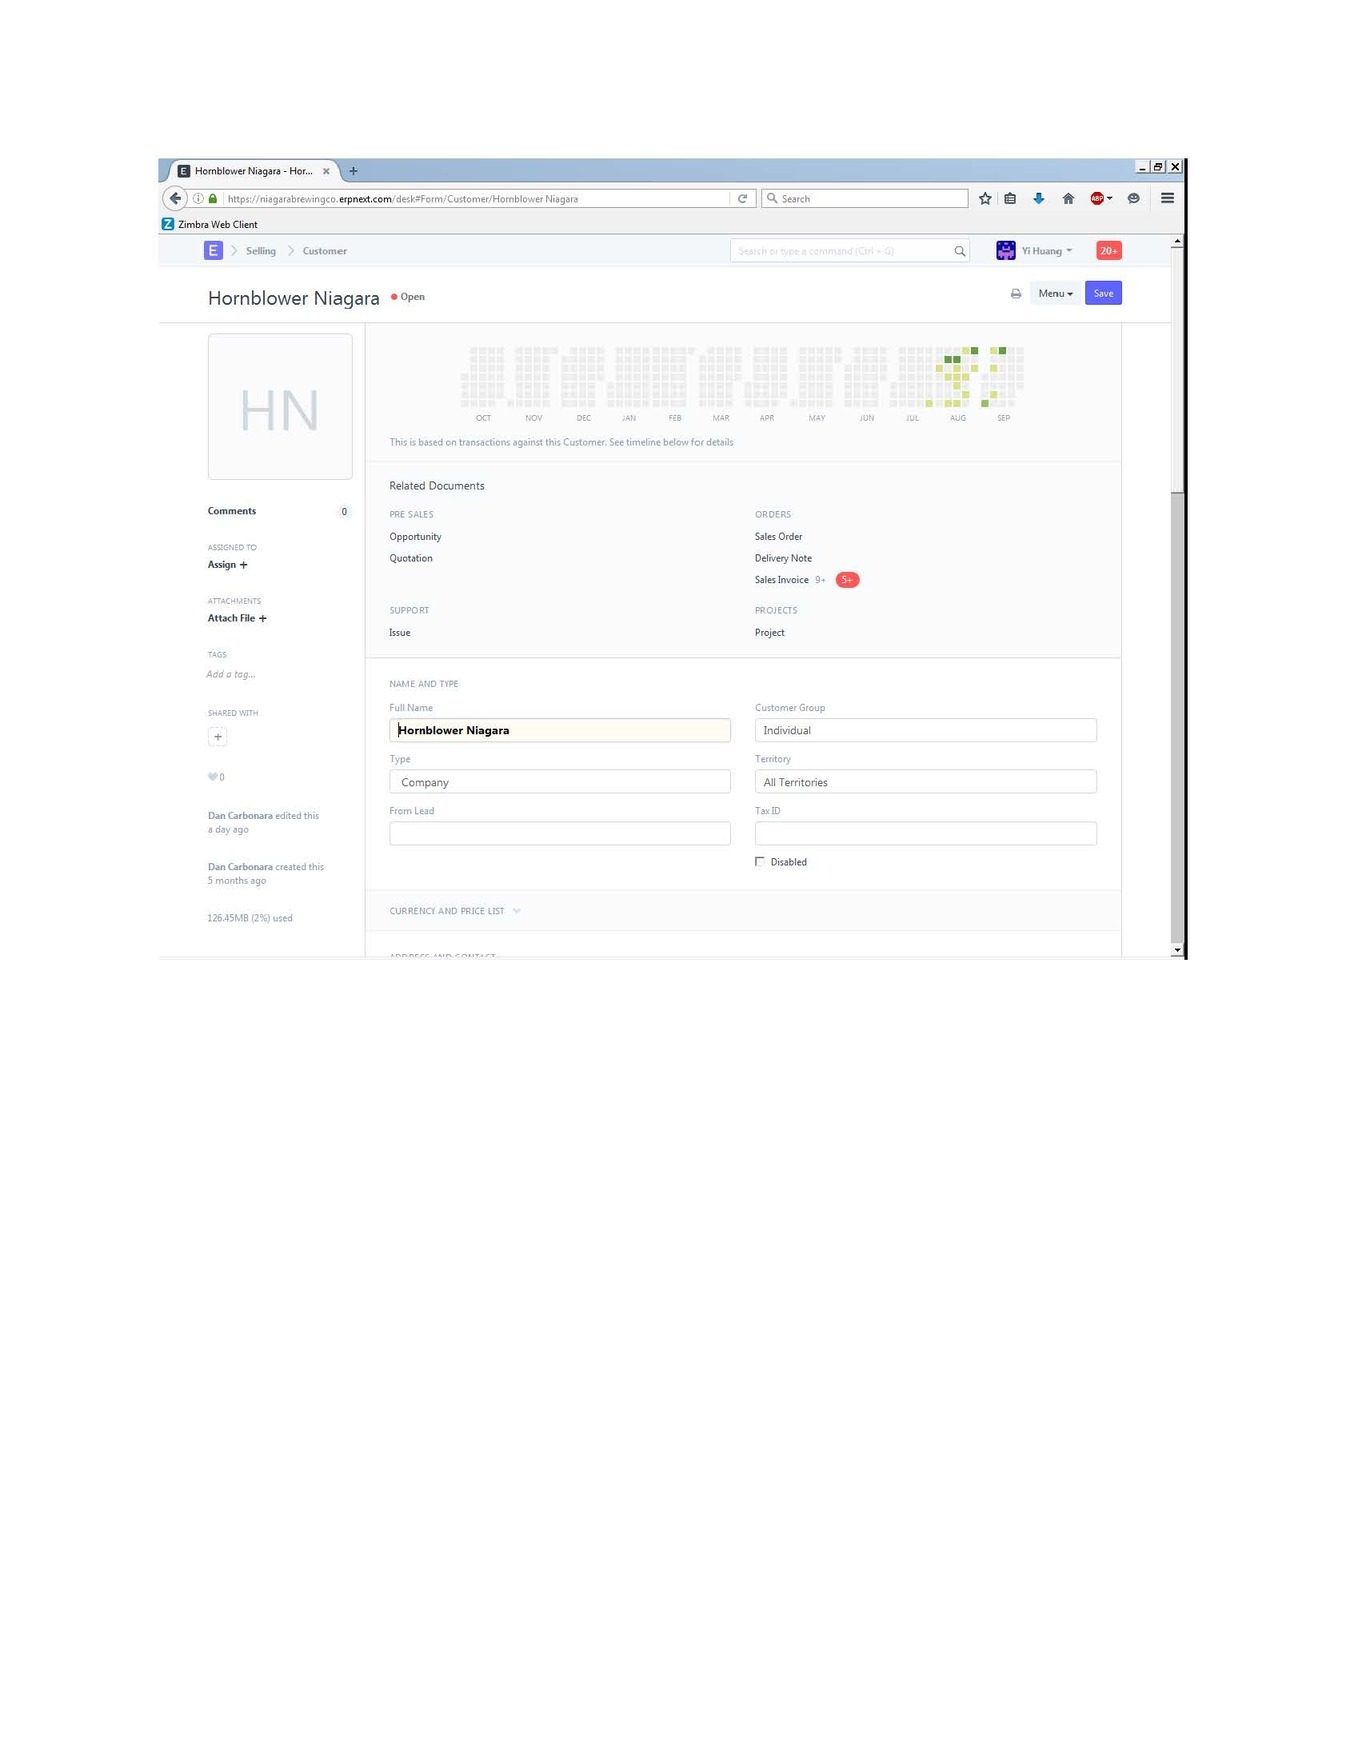Open the Issue related documents
Screen dimensions: 1346x1742
400,633
